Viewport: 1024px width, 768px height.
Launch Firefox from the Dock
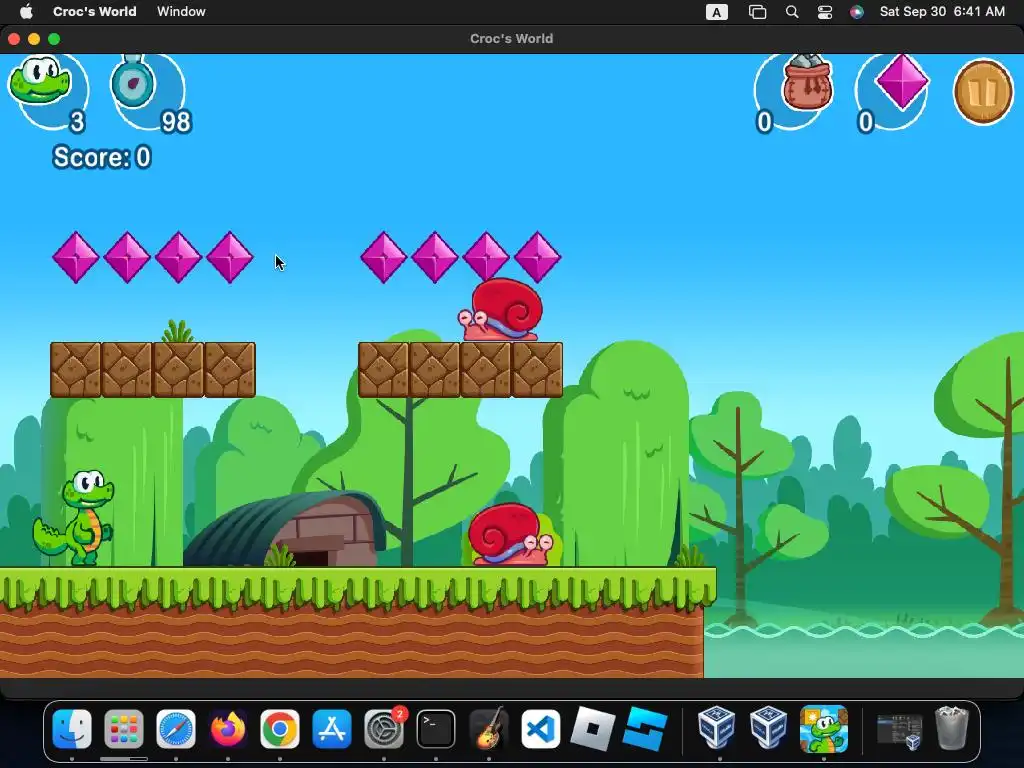(228, 728)
